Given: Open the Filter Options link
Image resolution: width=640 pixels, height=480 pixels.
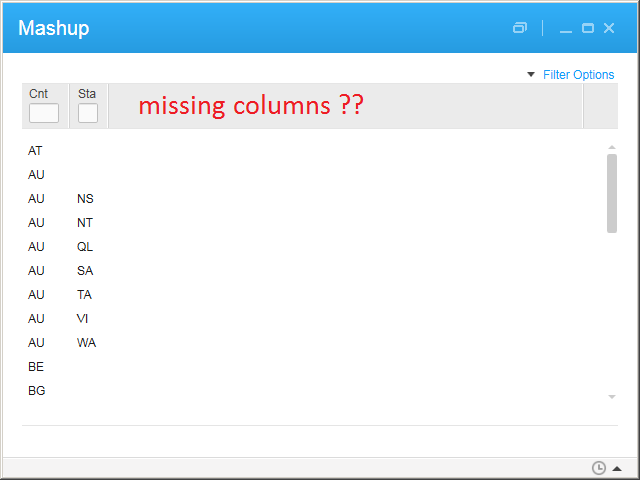Looking at the screenshot, I should click(578, 75).
